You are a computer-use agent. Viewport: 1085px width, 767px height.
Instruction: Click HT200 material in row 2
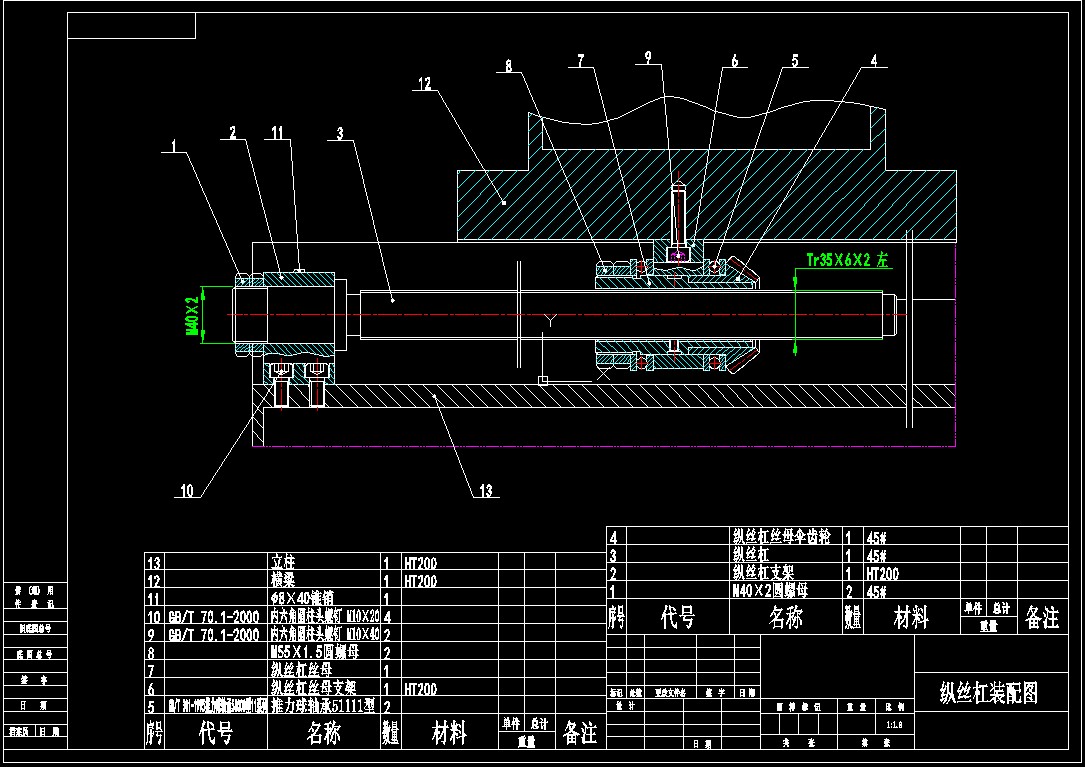click(882, 574)
